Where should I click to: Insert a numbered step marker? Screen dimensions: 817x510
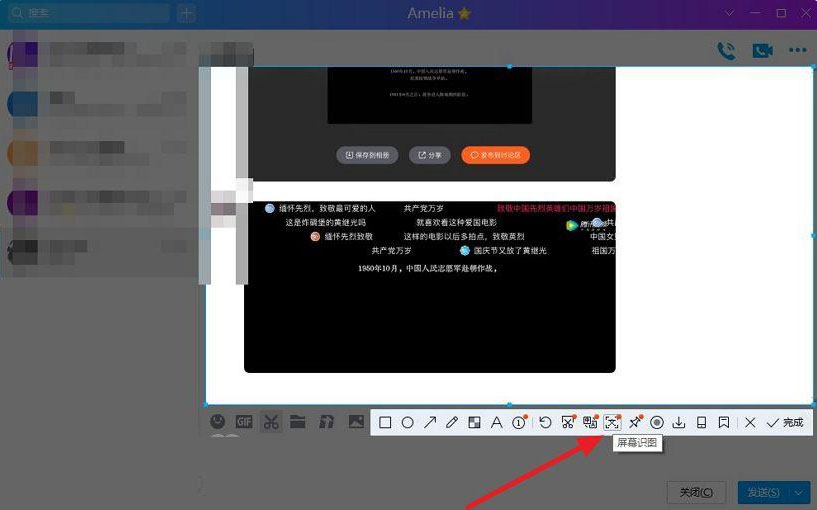click(x=518, y=423)
